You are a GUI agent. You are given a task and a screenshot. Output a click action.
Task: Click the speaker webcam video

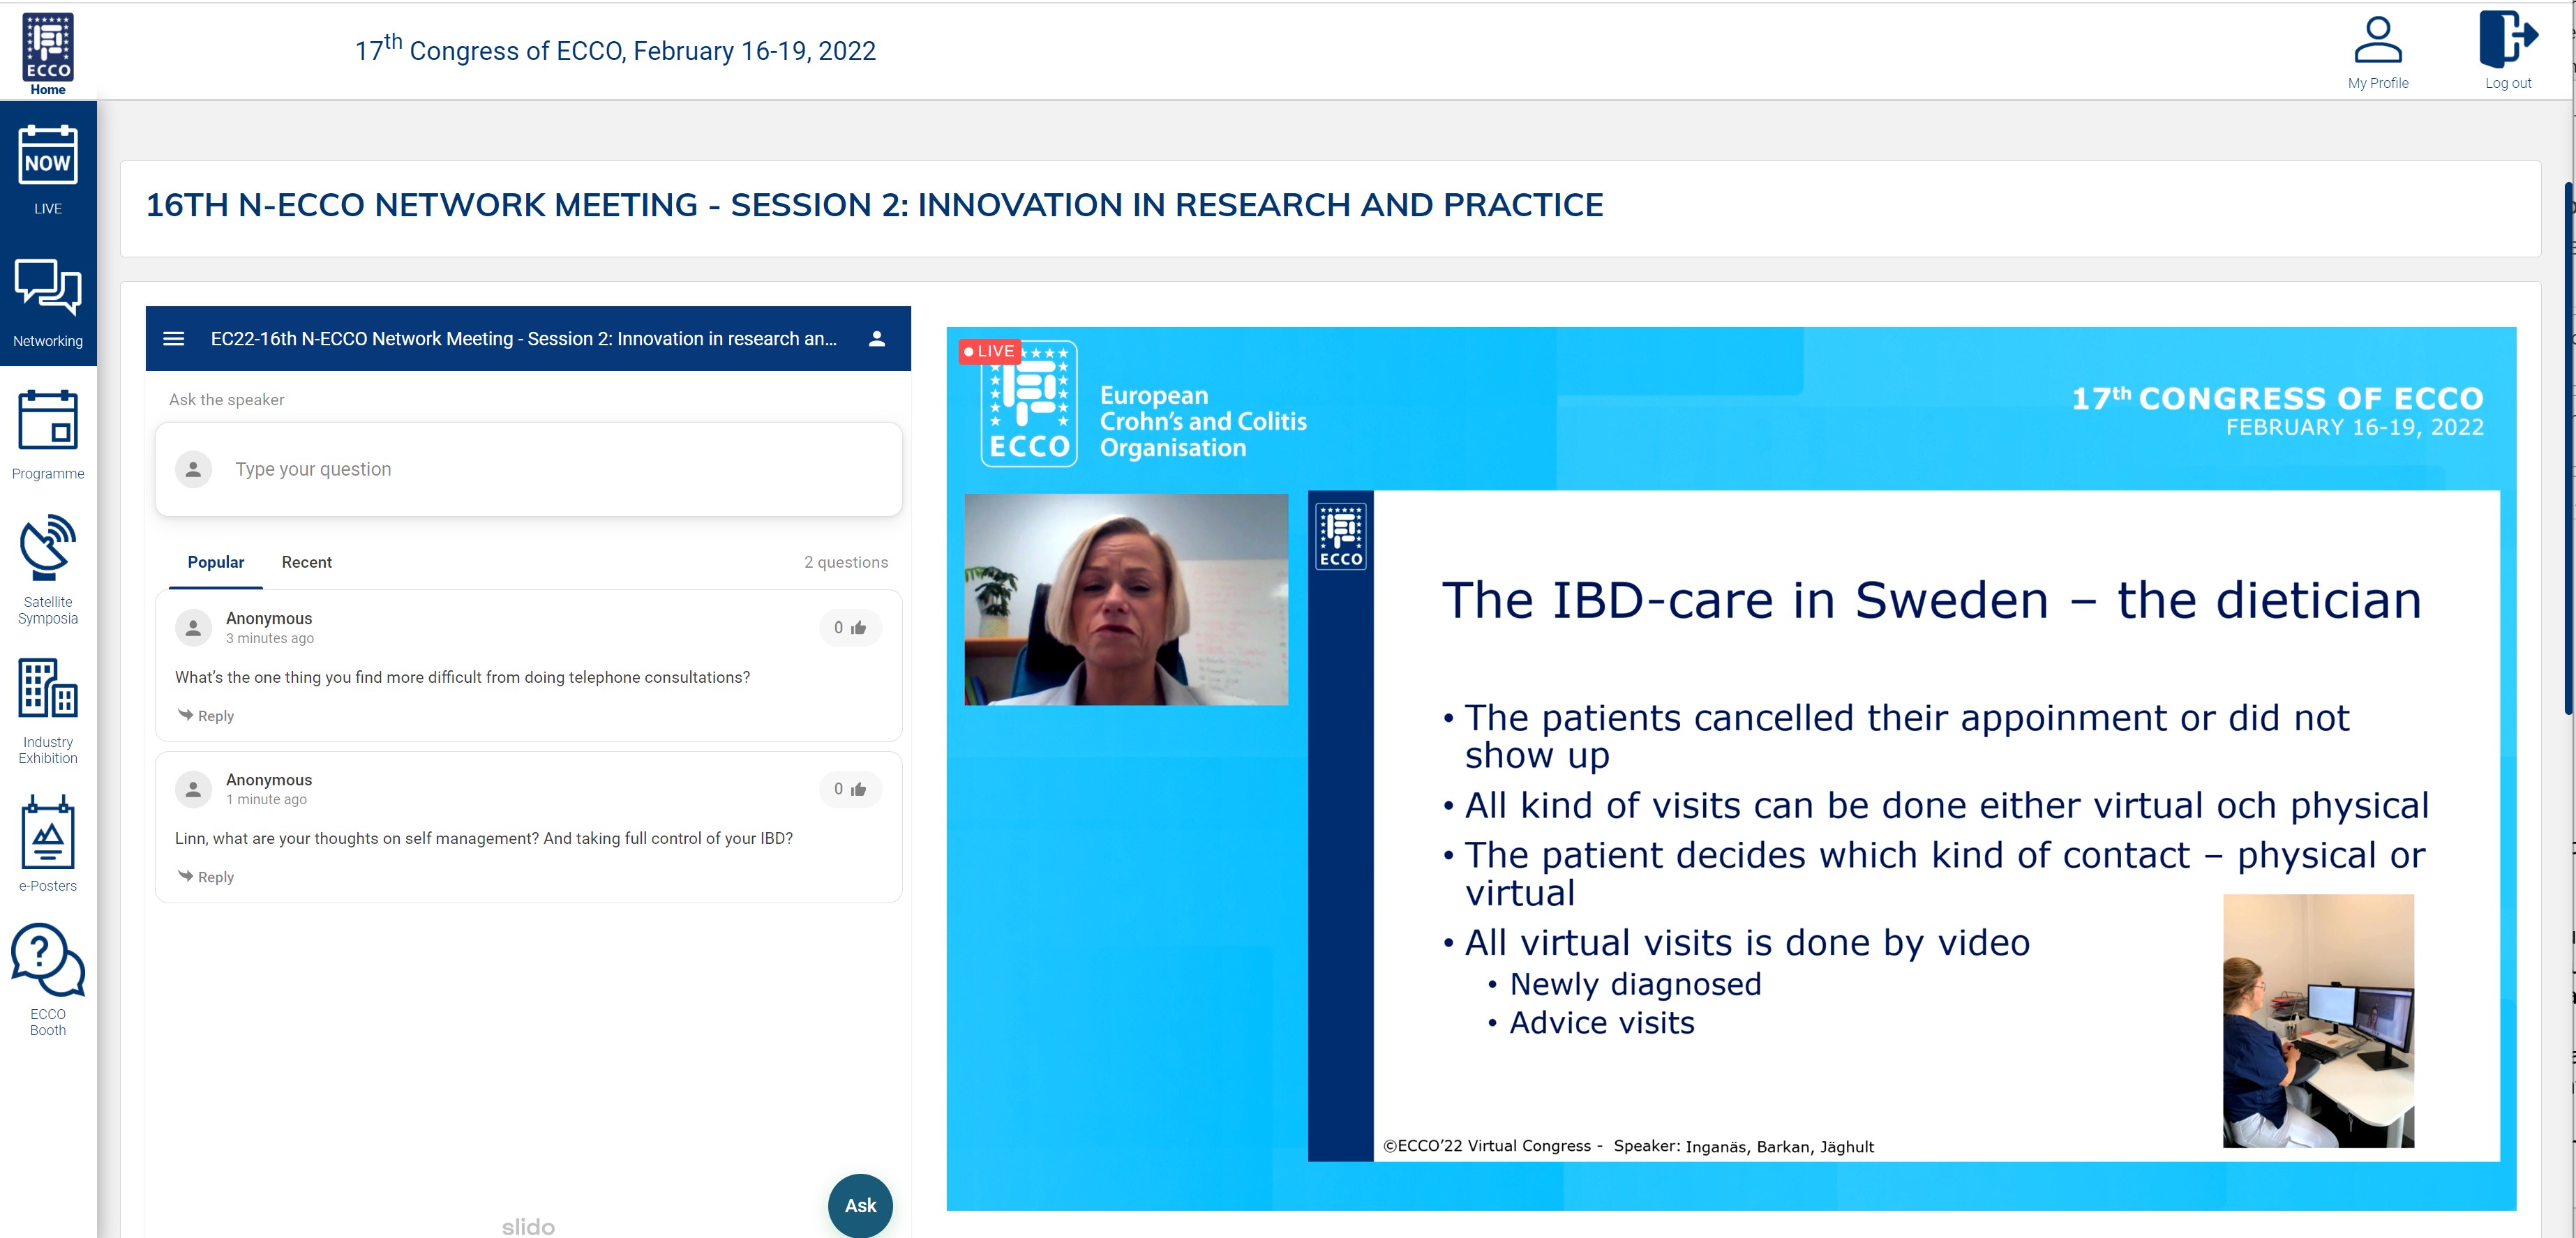(x=1126, y=599)
